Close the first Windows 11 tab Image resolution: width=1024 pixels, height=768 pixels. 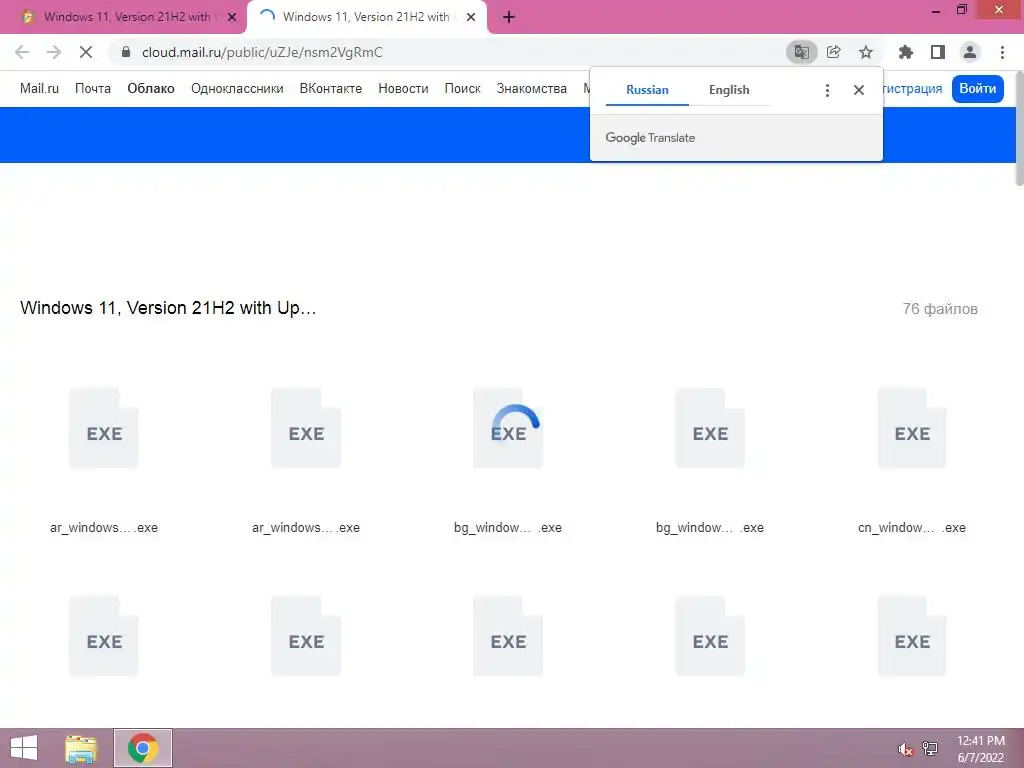click(232, 18)
